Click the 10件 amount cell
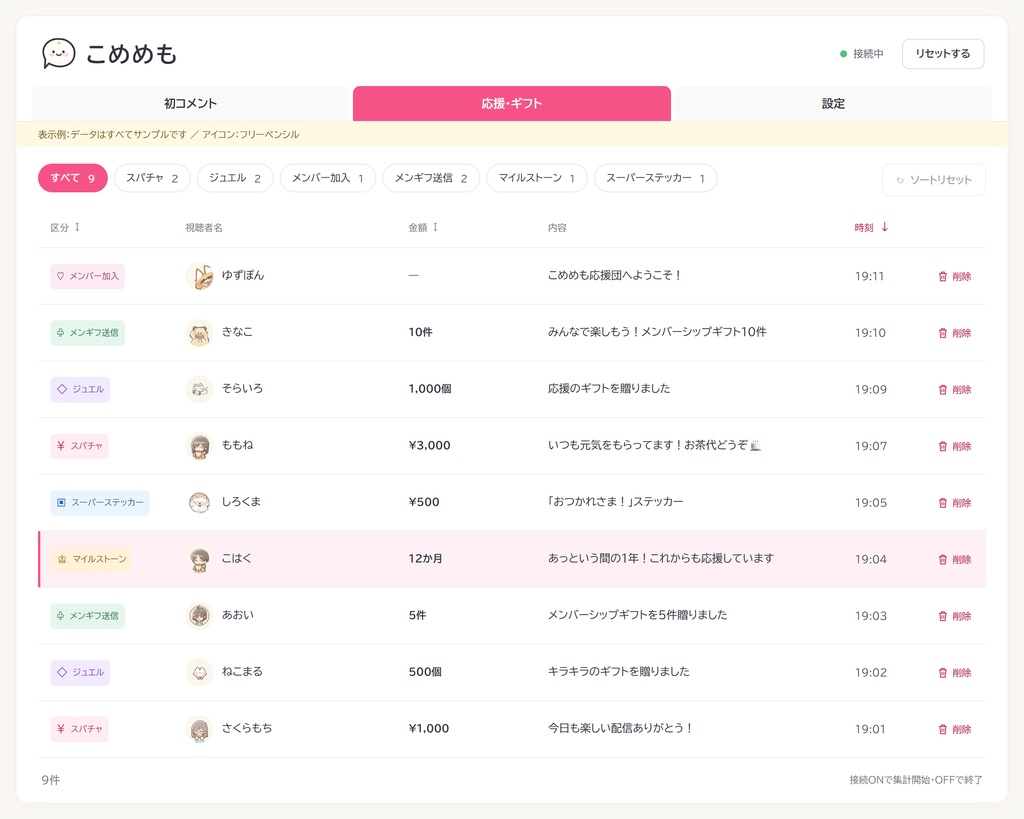The image size is (1024, 819). pos(421,332)
